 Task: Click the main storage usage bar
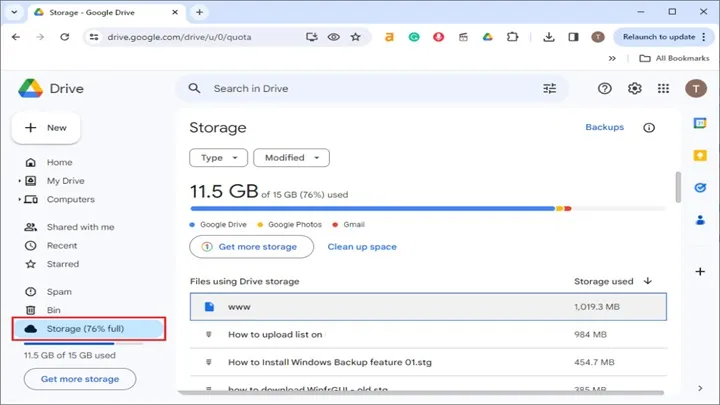click(428, 208)
